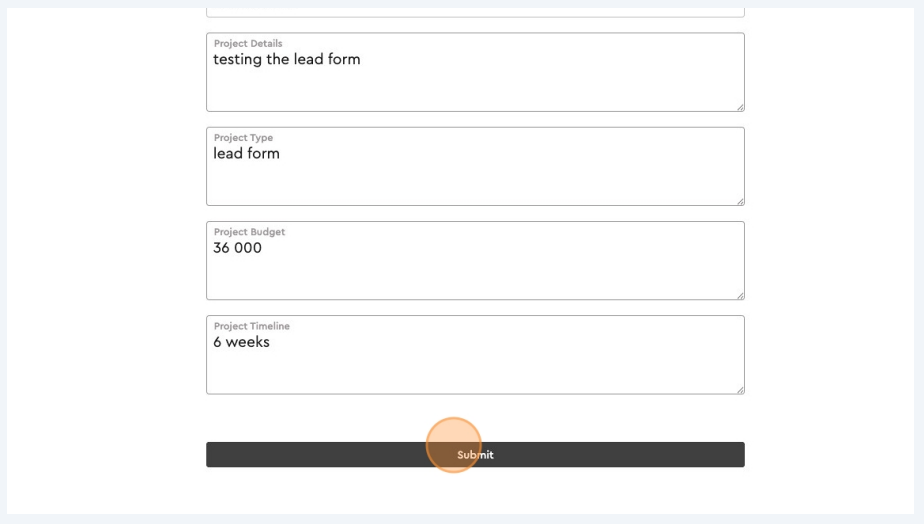
Task: Click the "testing the lead form" text
Action: (286, 60)
